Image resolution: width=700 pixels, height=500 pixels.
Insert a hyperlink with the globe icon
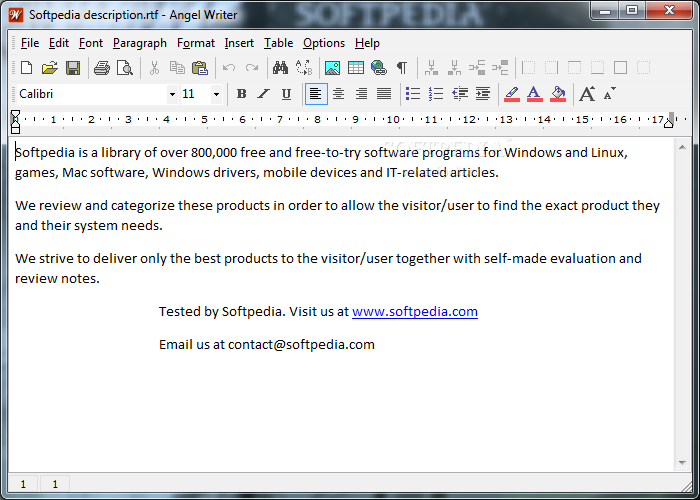click(x=379, y=68)
